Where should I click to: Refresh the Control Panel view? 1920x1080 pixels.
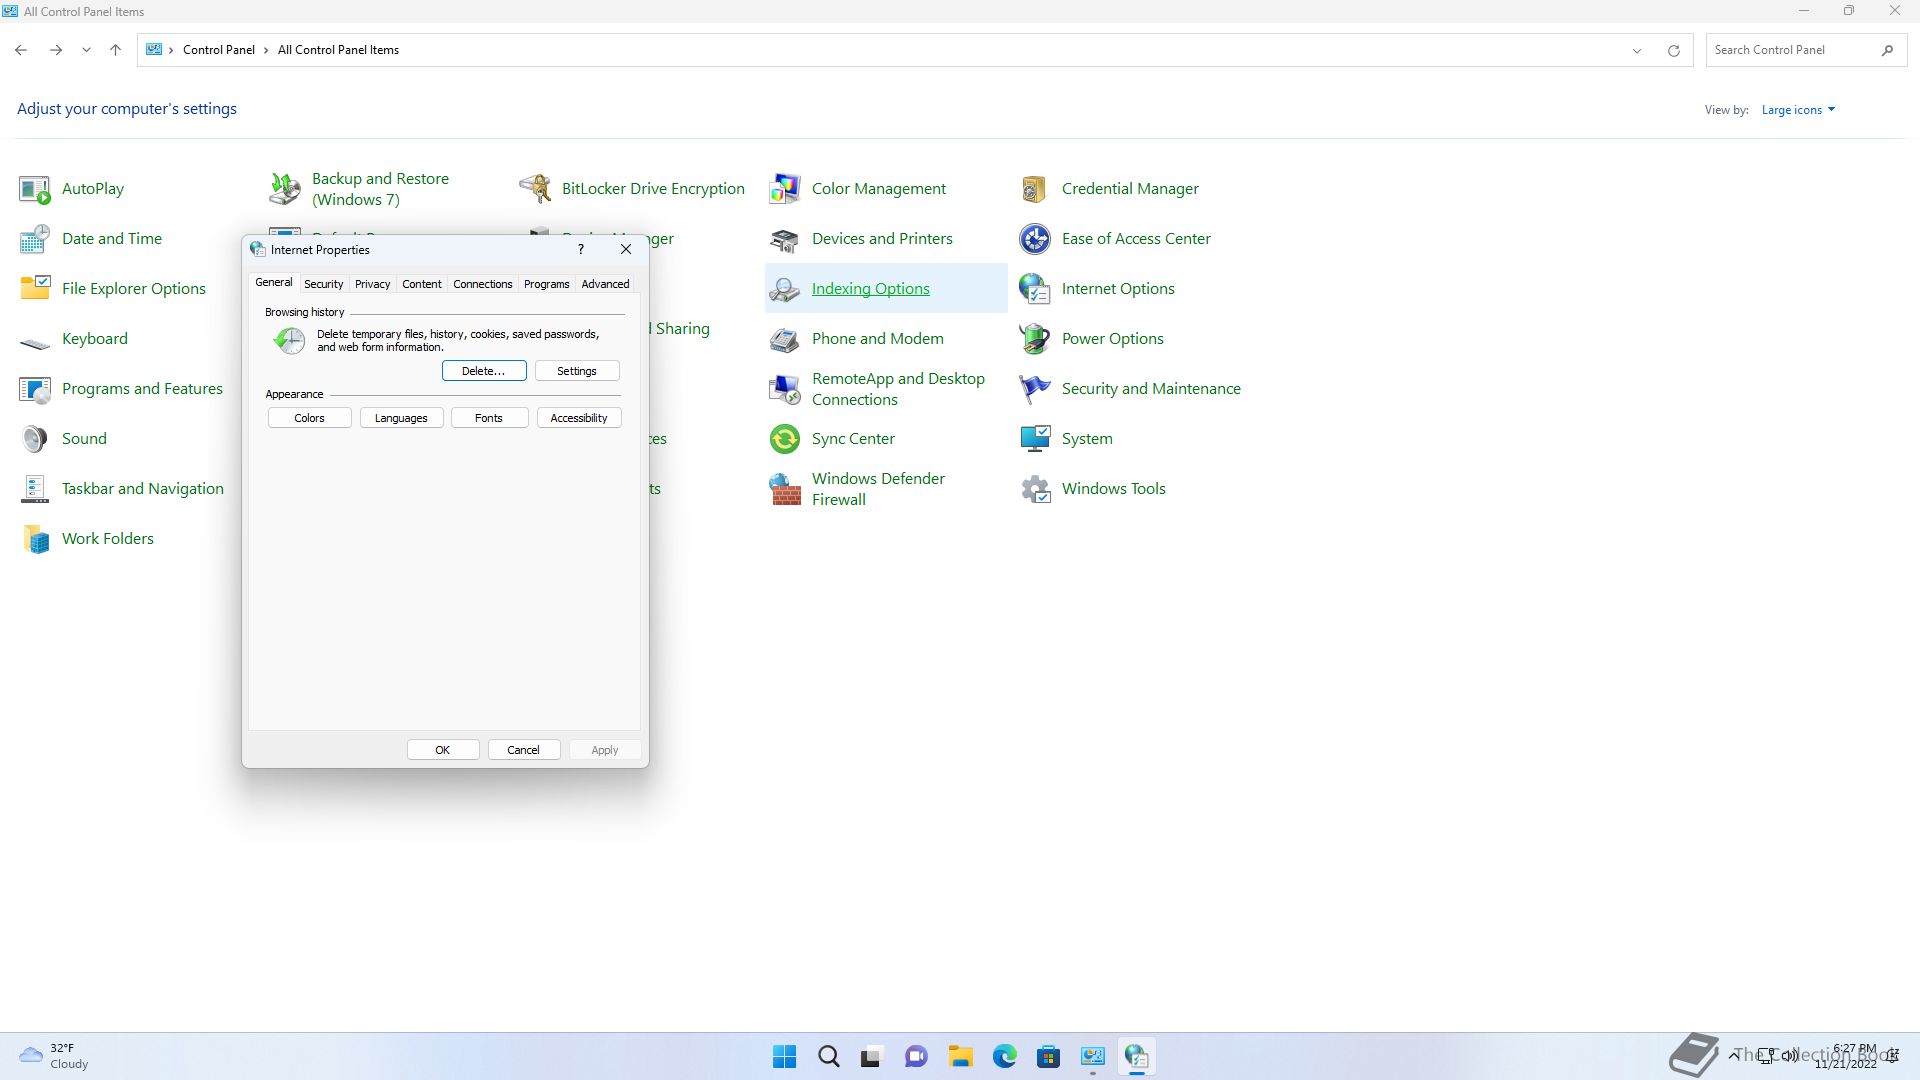tap(1673, 50)
